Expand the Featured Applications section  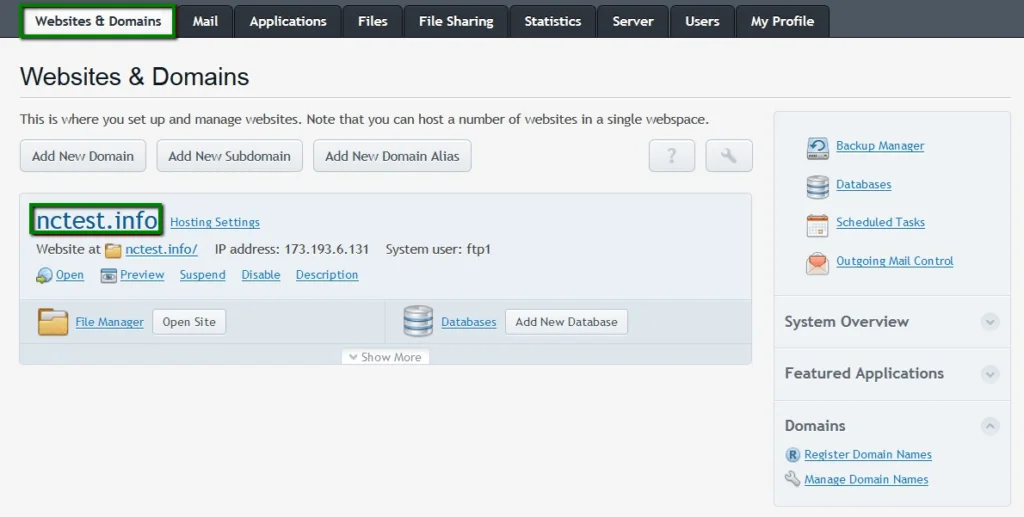989,374
